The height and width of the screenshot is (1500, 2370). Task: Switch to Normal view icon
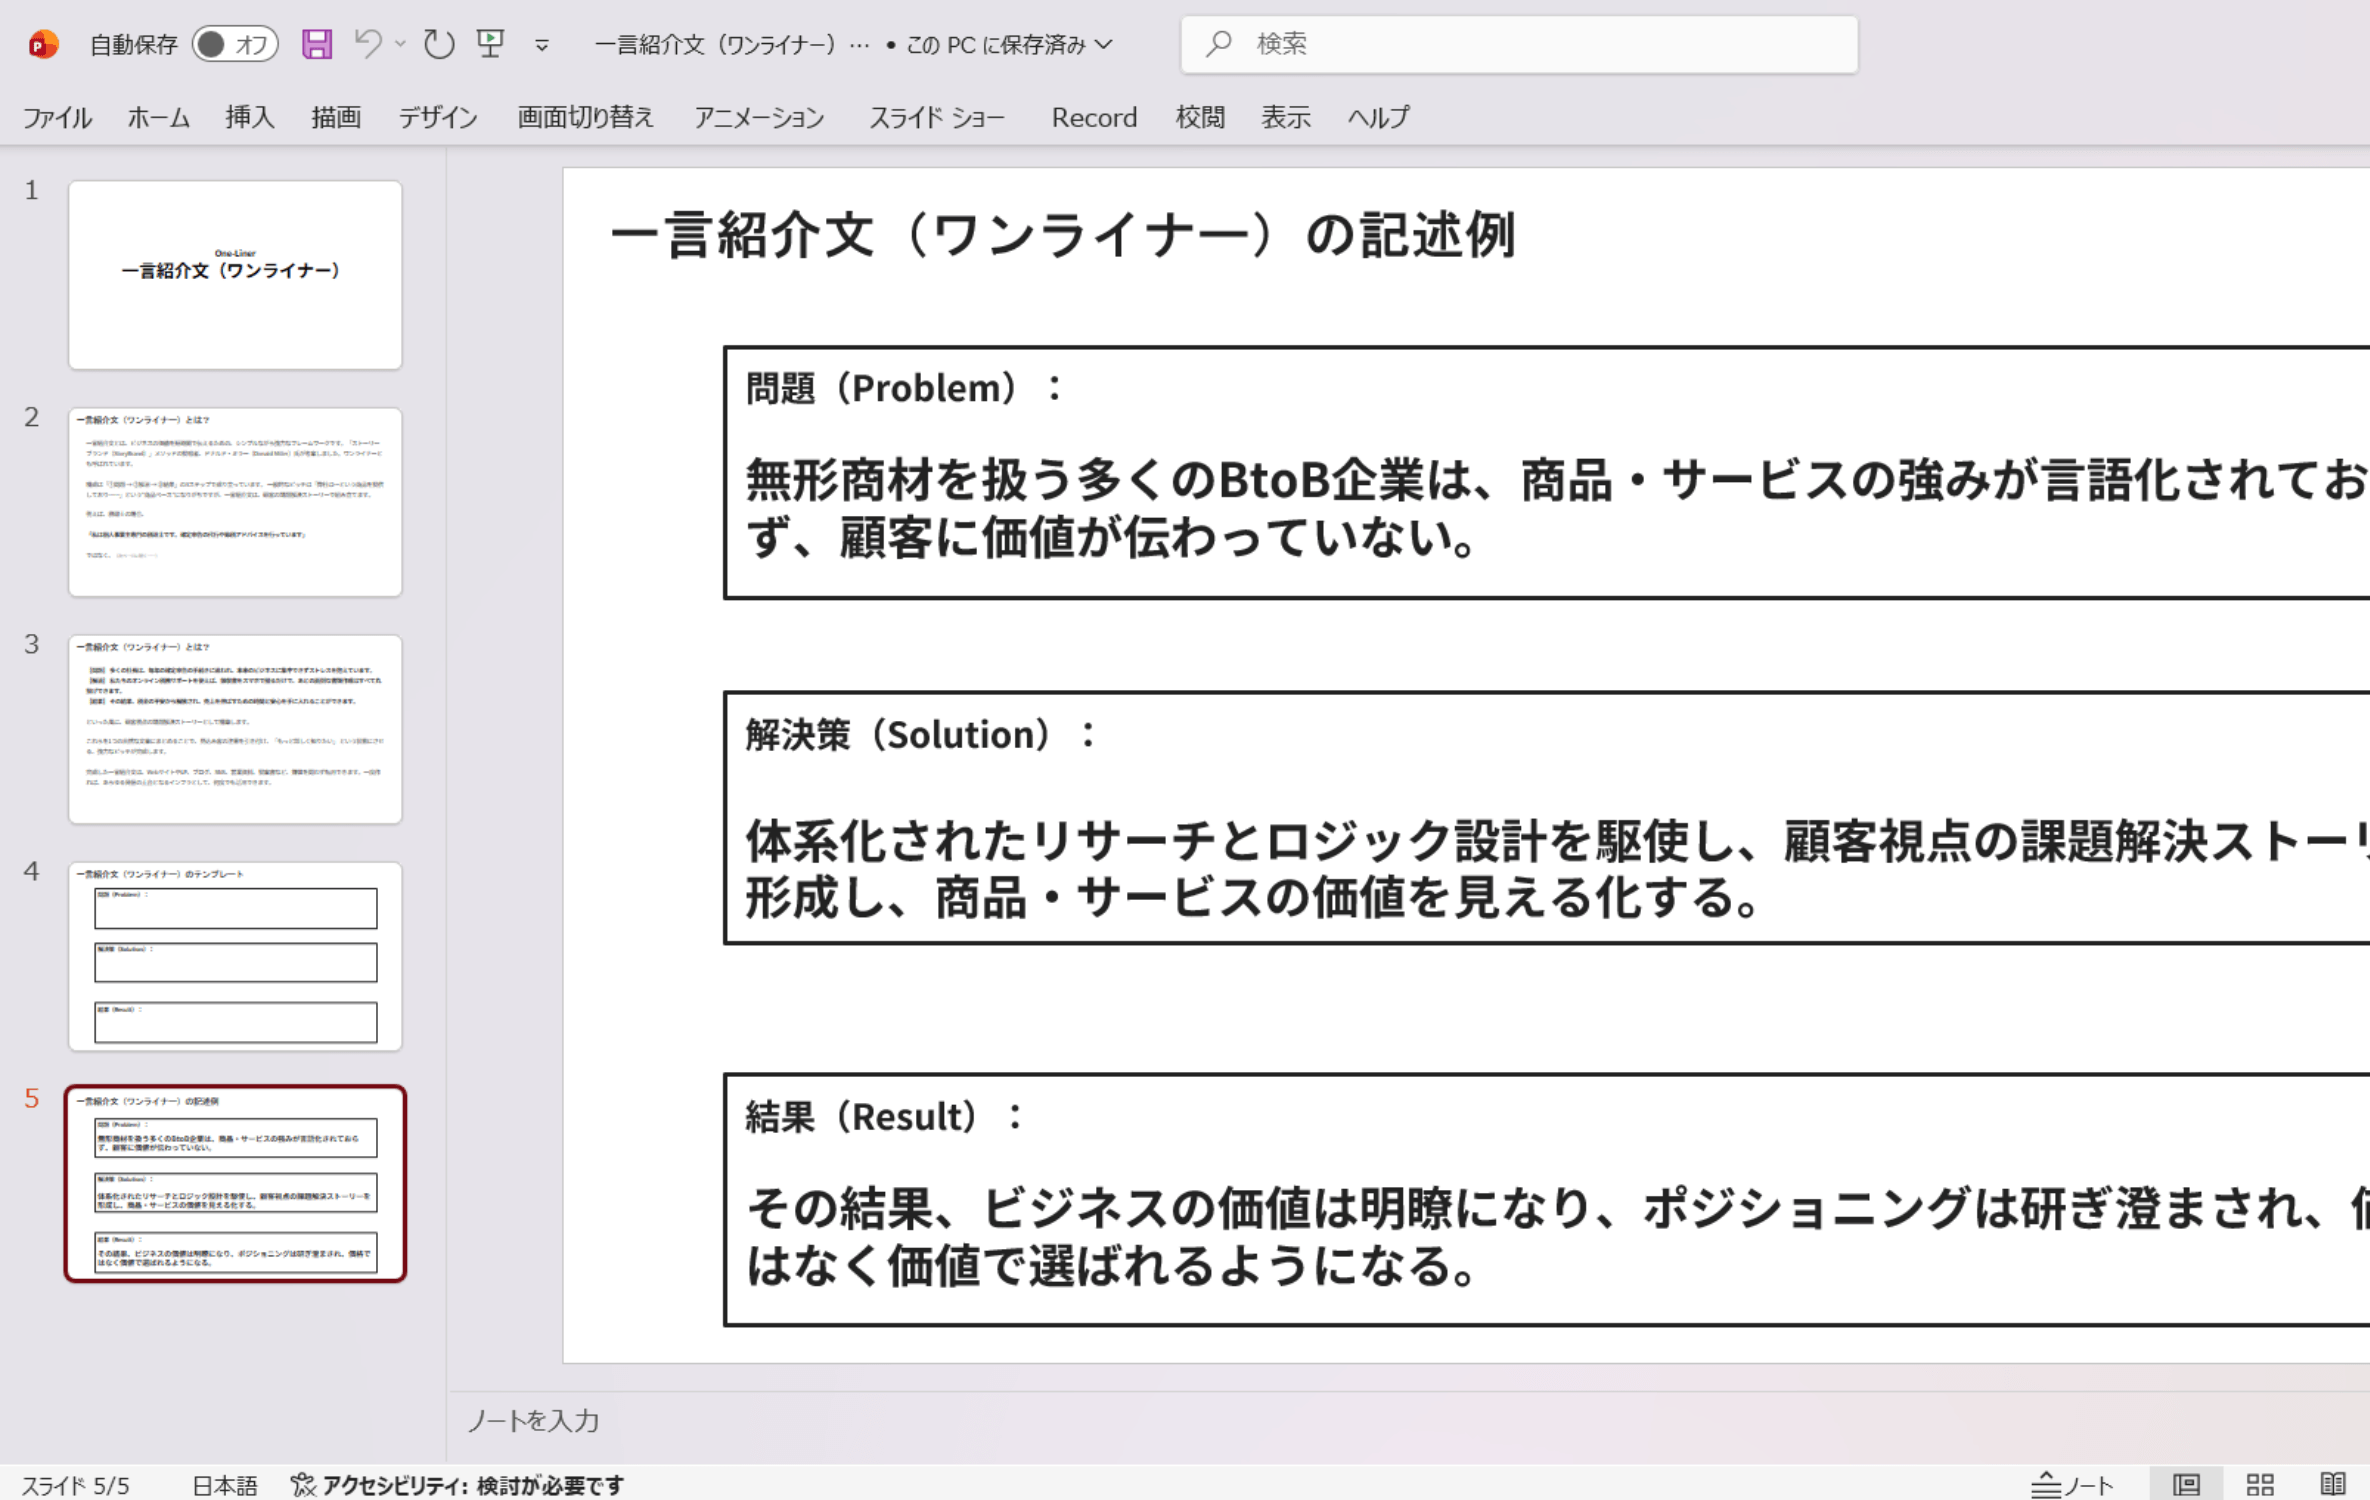[x=2186, y=1485]
